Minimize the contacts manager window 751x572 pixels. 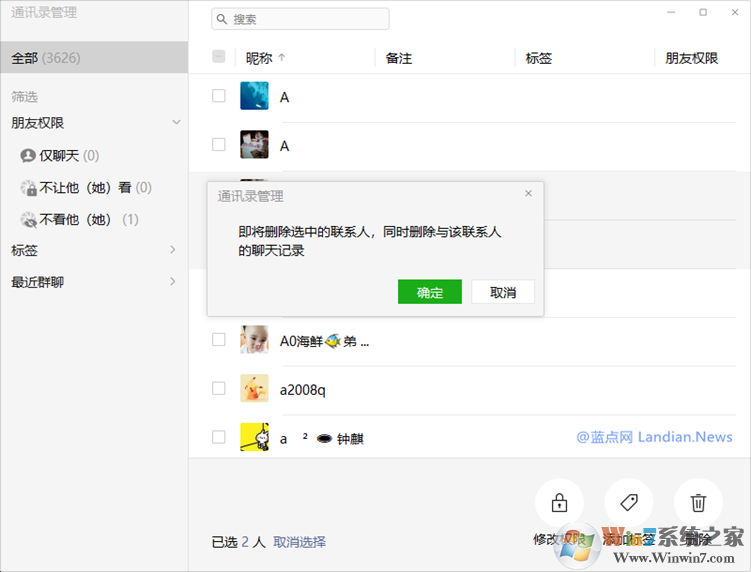[671, 12]
